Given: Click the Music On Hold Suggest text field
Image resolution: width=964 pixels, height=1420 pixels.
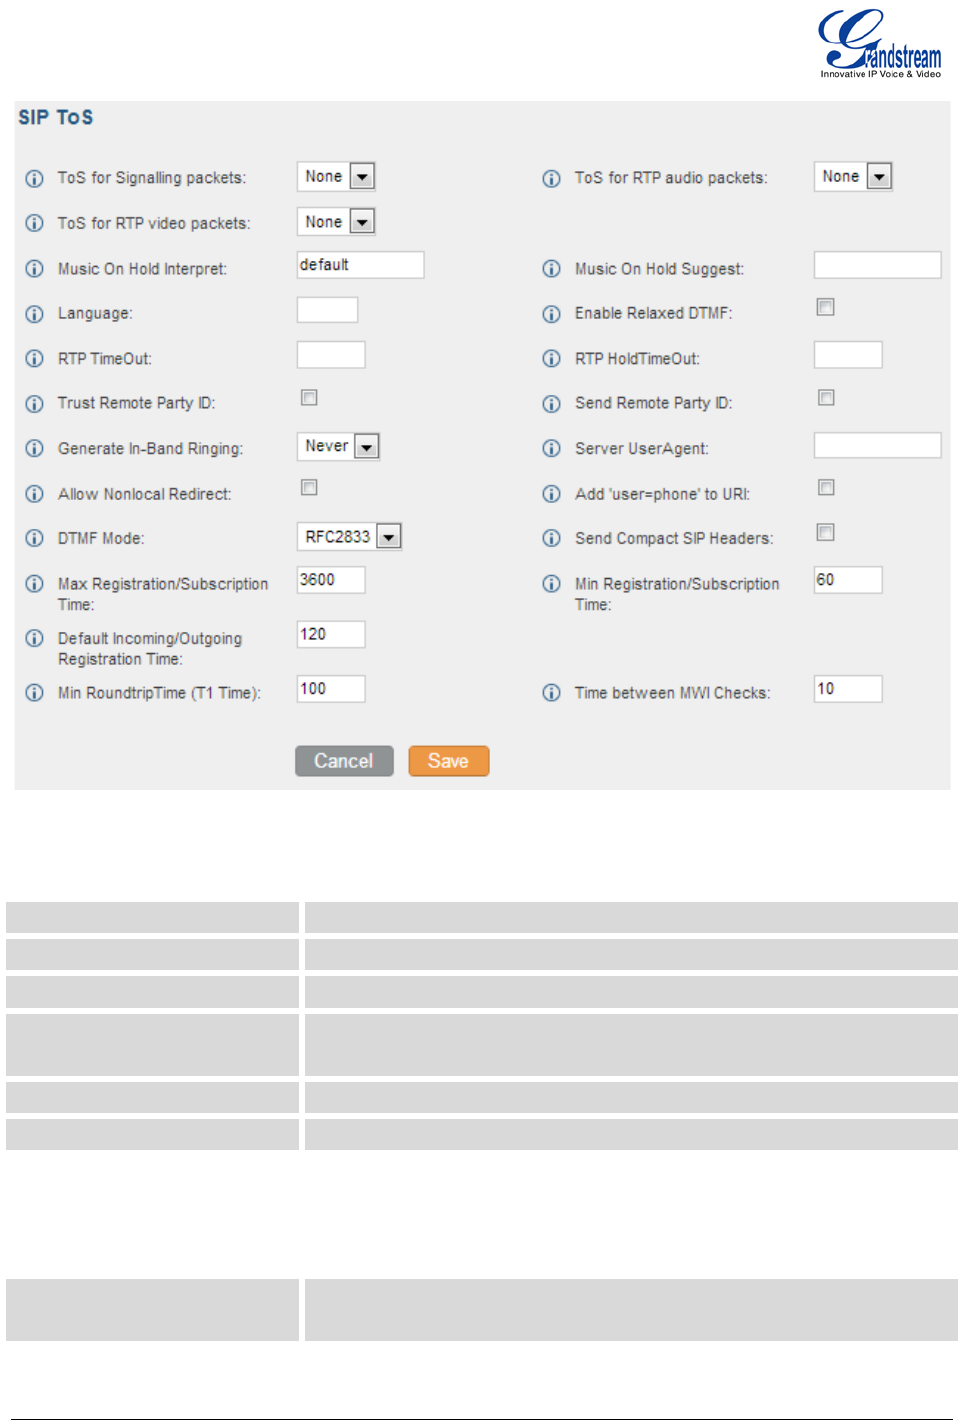Looking at the screenshot, I should click(877, 265).
